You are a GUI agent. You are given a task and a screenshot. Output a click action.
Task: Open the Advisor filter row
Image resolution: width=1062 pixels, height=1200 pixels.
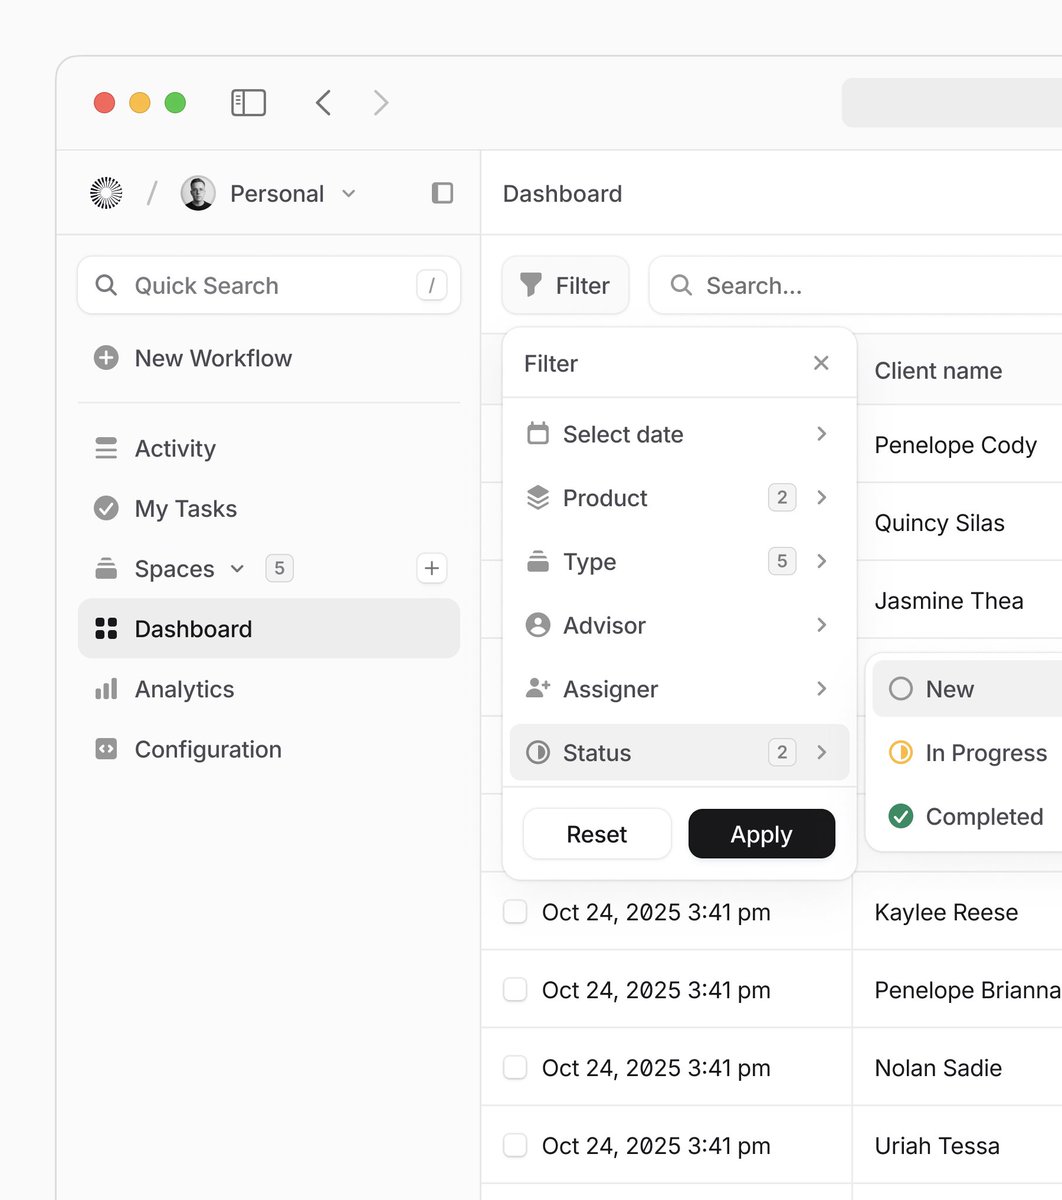[679, 625]
